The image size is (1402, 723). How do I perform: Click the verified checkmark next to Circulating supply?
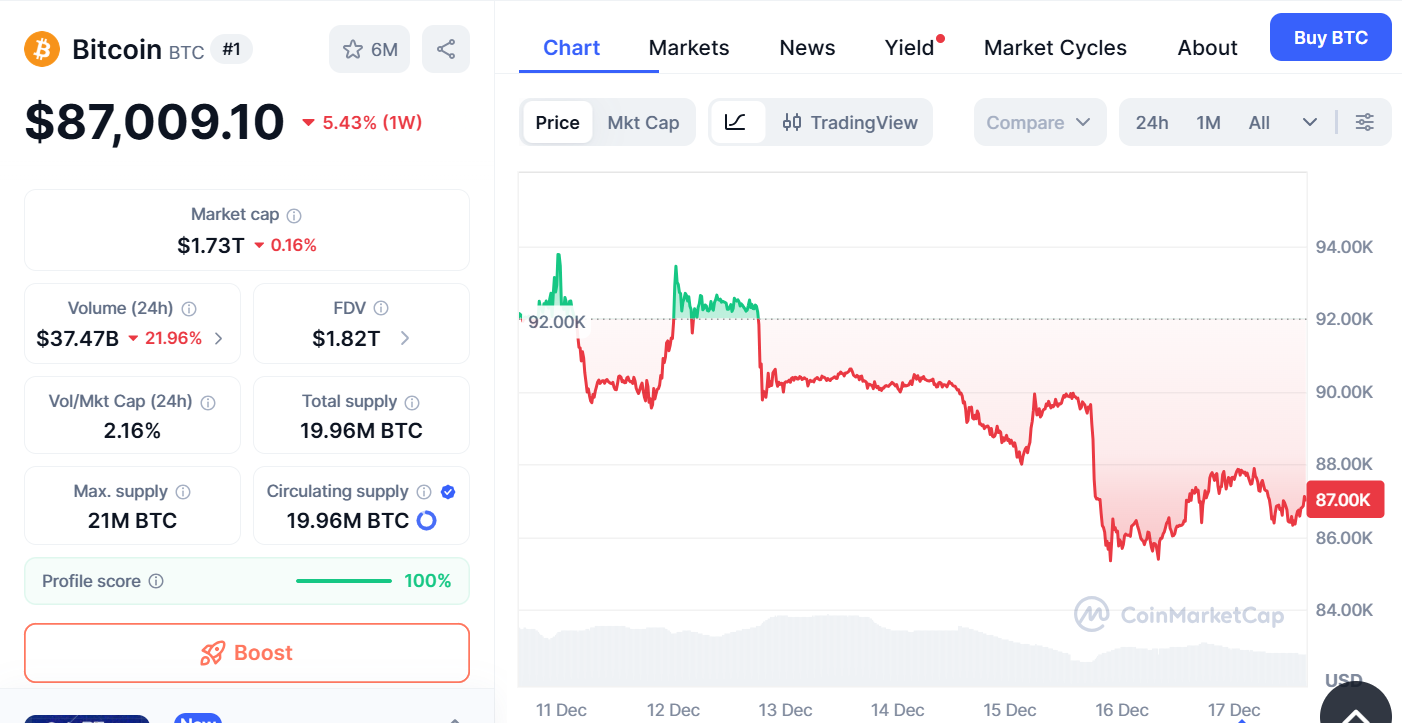[447, 491]
